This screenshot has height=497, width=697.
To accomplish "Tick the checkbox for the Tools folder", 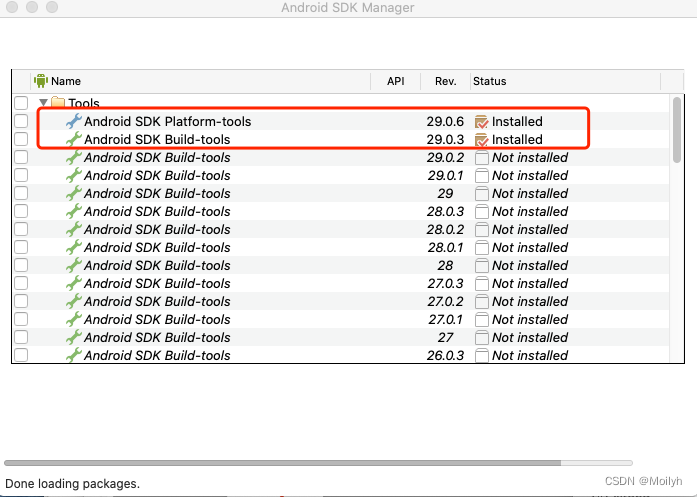I will [x=21, y=103].
